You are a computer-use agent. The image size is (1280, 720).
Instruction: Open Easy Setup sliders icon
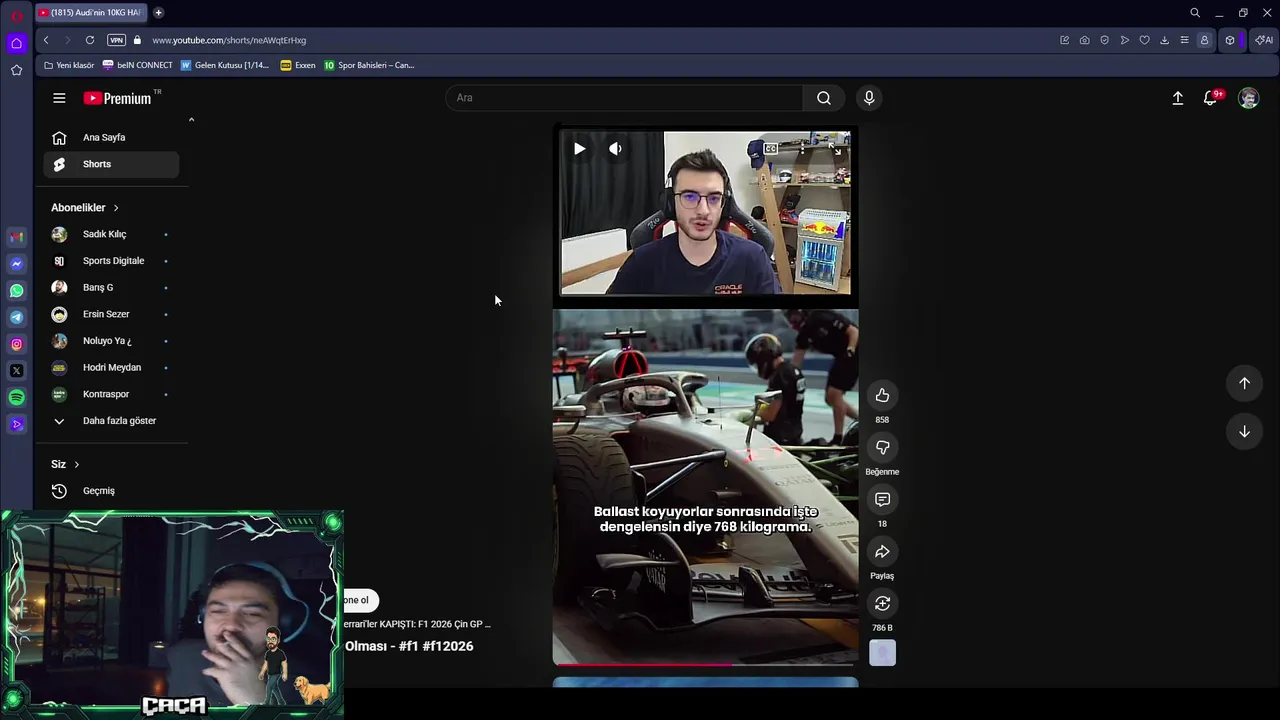pyautogui.click(x=1184, y=40)
